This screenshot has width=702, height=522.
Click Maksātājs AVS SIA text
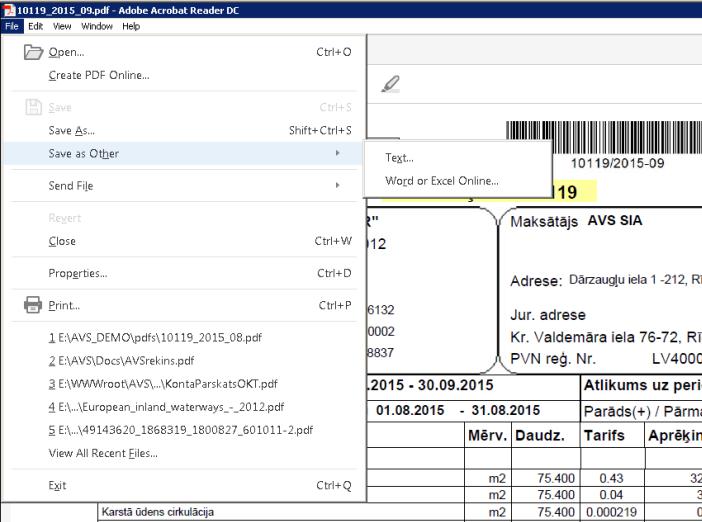(576, 221)
